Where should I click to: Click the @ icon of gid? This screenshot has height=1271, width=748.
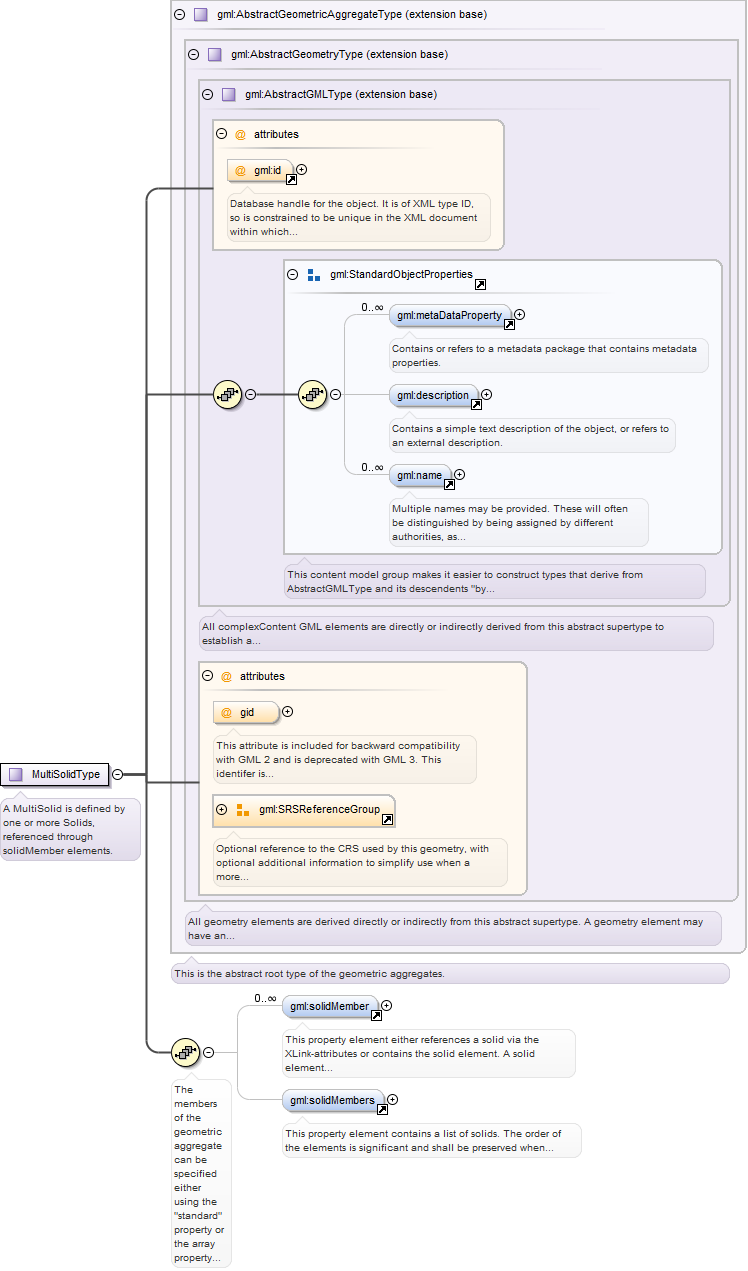(x=226, y=712)
